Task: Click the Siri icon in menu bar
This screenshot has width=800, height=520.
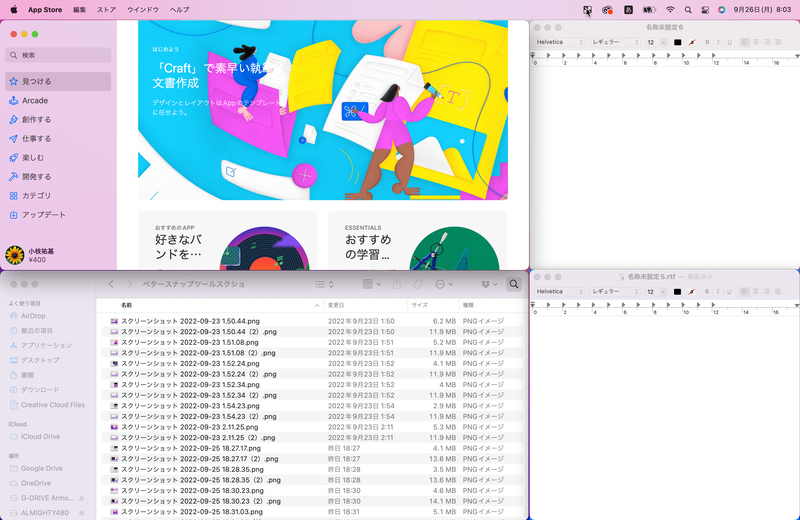Action: click(721, 10)
